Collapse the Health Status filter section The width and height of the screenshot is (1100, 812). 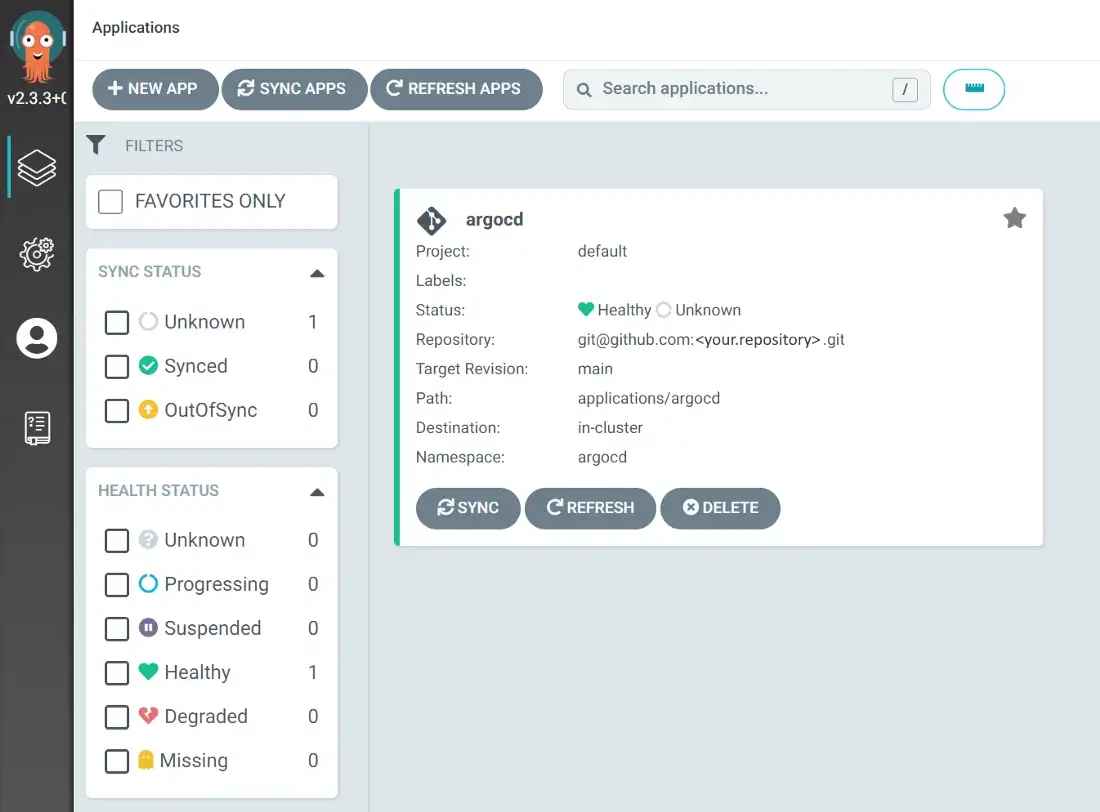317,492
